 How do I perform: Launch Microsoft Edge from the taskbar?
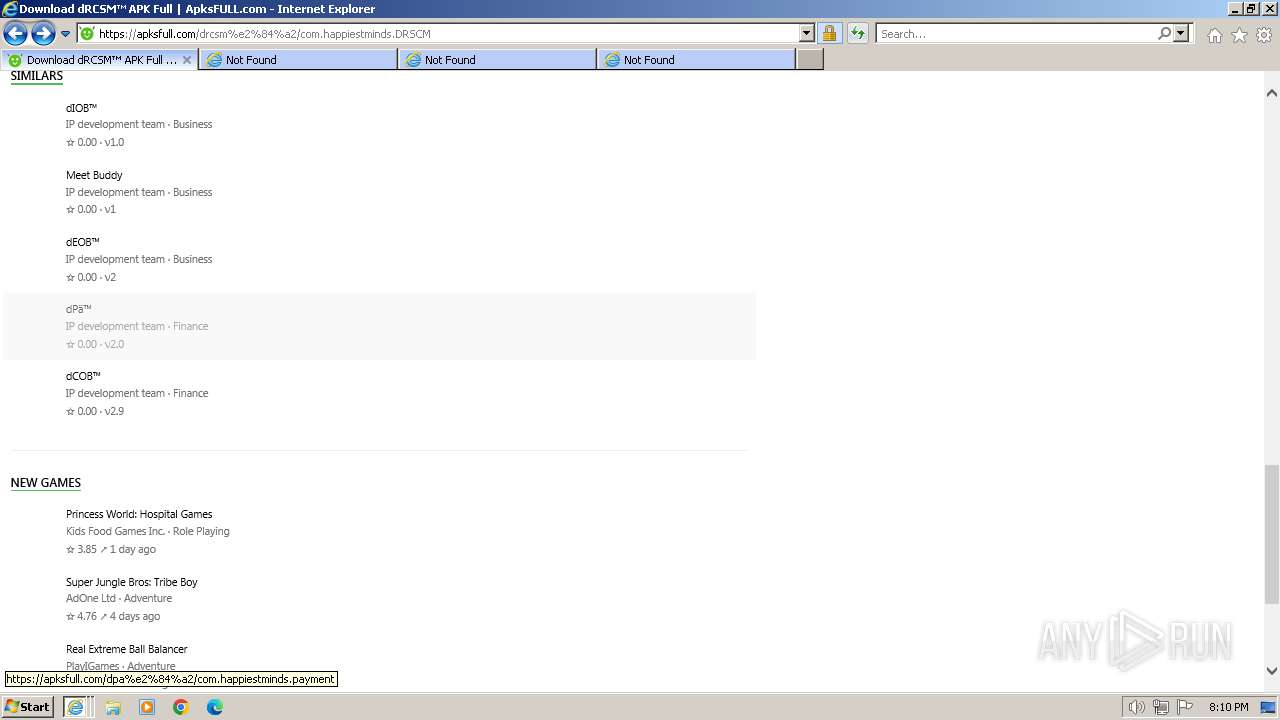[215, 707]
